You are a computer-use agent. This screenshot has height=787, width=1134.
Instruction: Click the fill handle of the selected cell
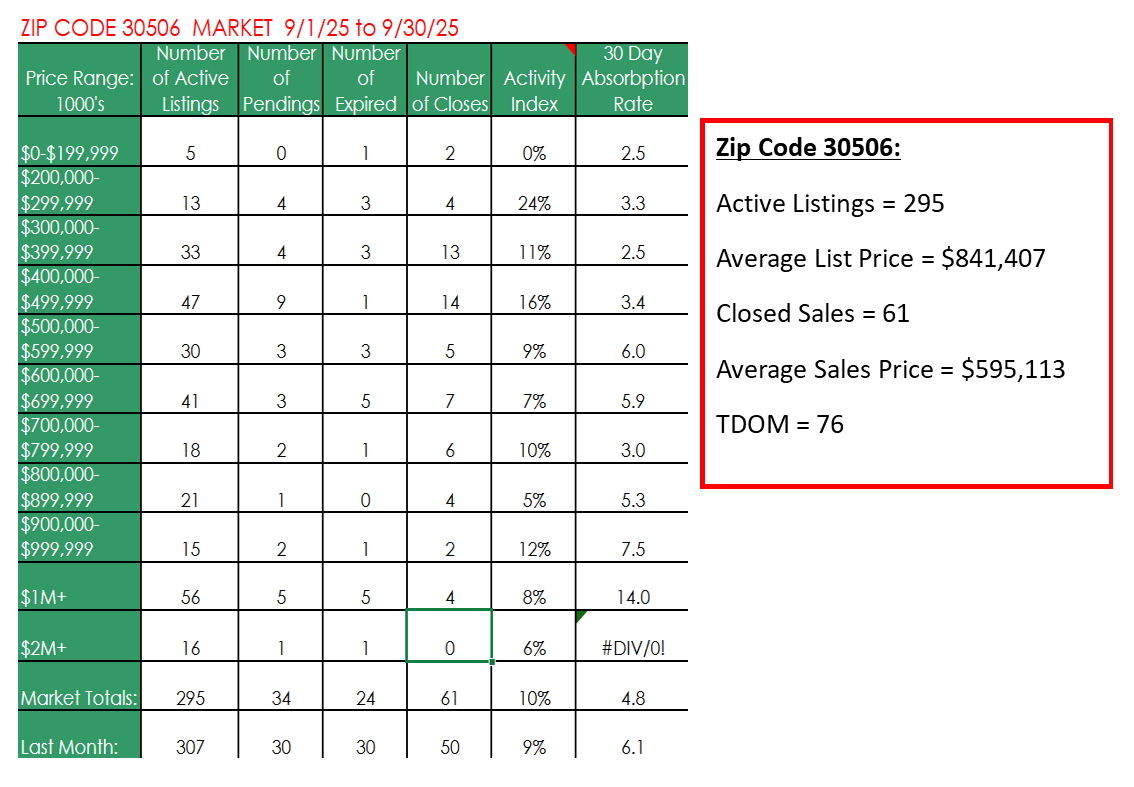point(492,661)
